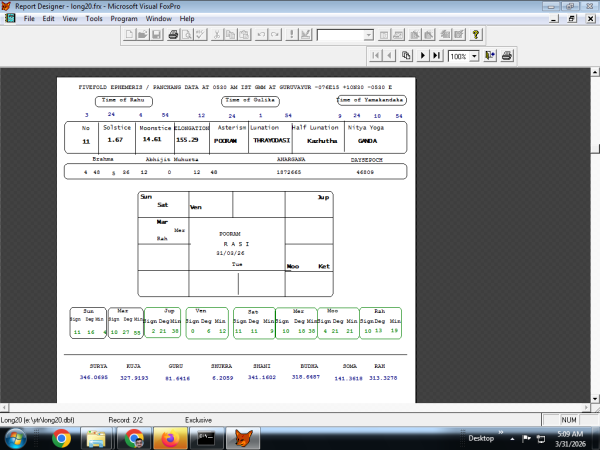
Task: Click the Visual FoxPro taskbar icon
Action: click(244, 437)
